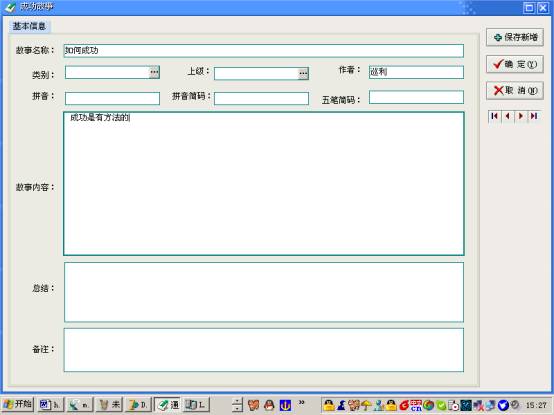
Task: Jump to the first record arrow
Action: click(495, 116)
